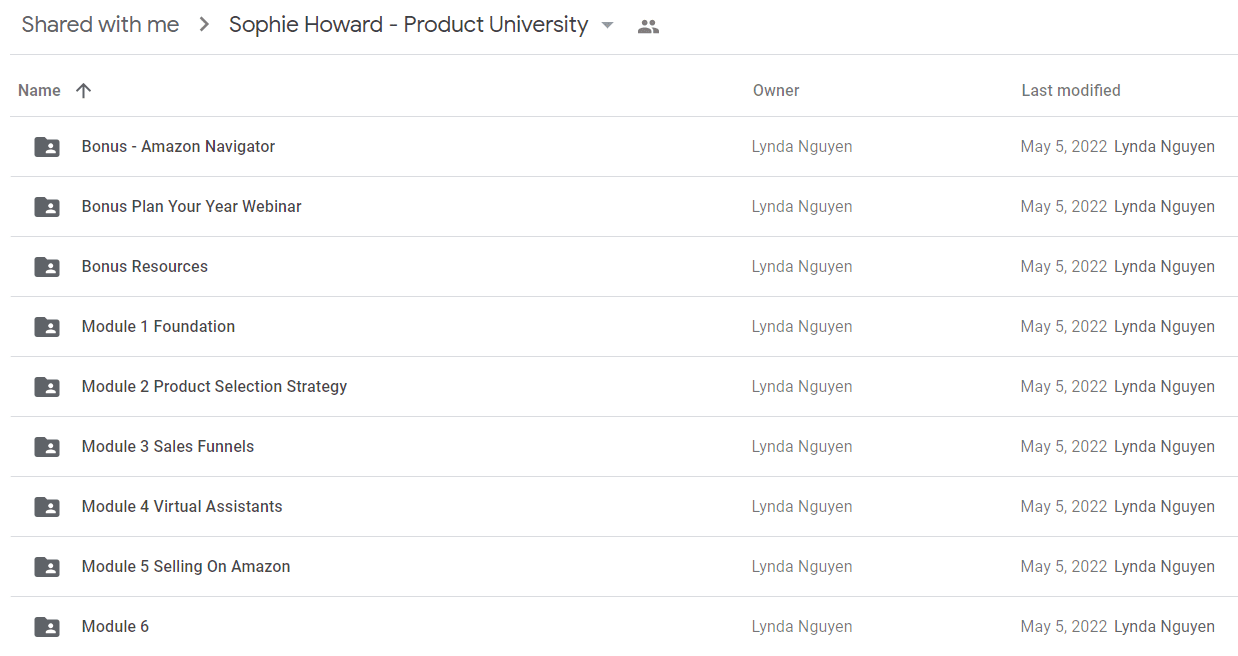This screenshot has height=656, width=1238.
Task: Click the May 5, 2022 date in Module 4 Virtual Assistants row
Action: [x=1064, y=507]
